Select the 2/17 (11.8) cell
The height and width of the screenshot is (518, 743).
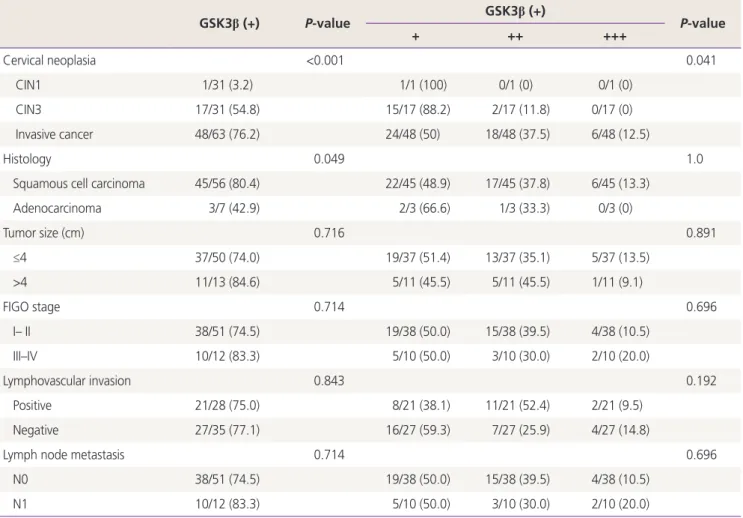(521, 110)
